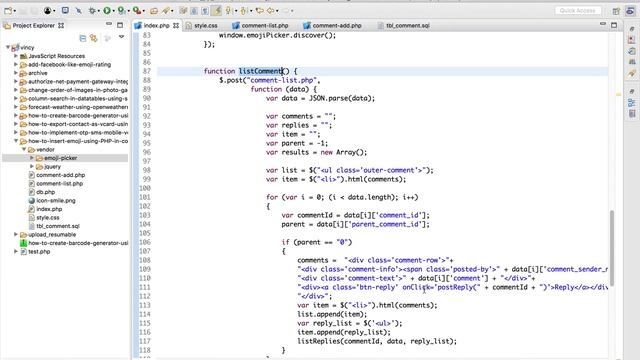Maximize the Project Explorer view
This screenshot has height=360, width=640.
pos(120,25)
